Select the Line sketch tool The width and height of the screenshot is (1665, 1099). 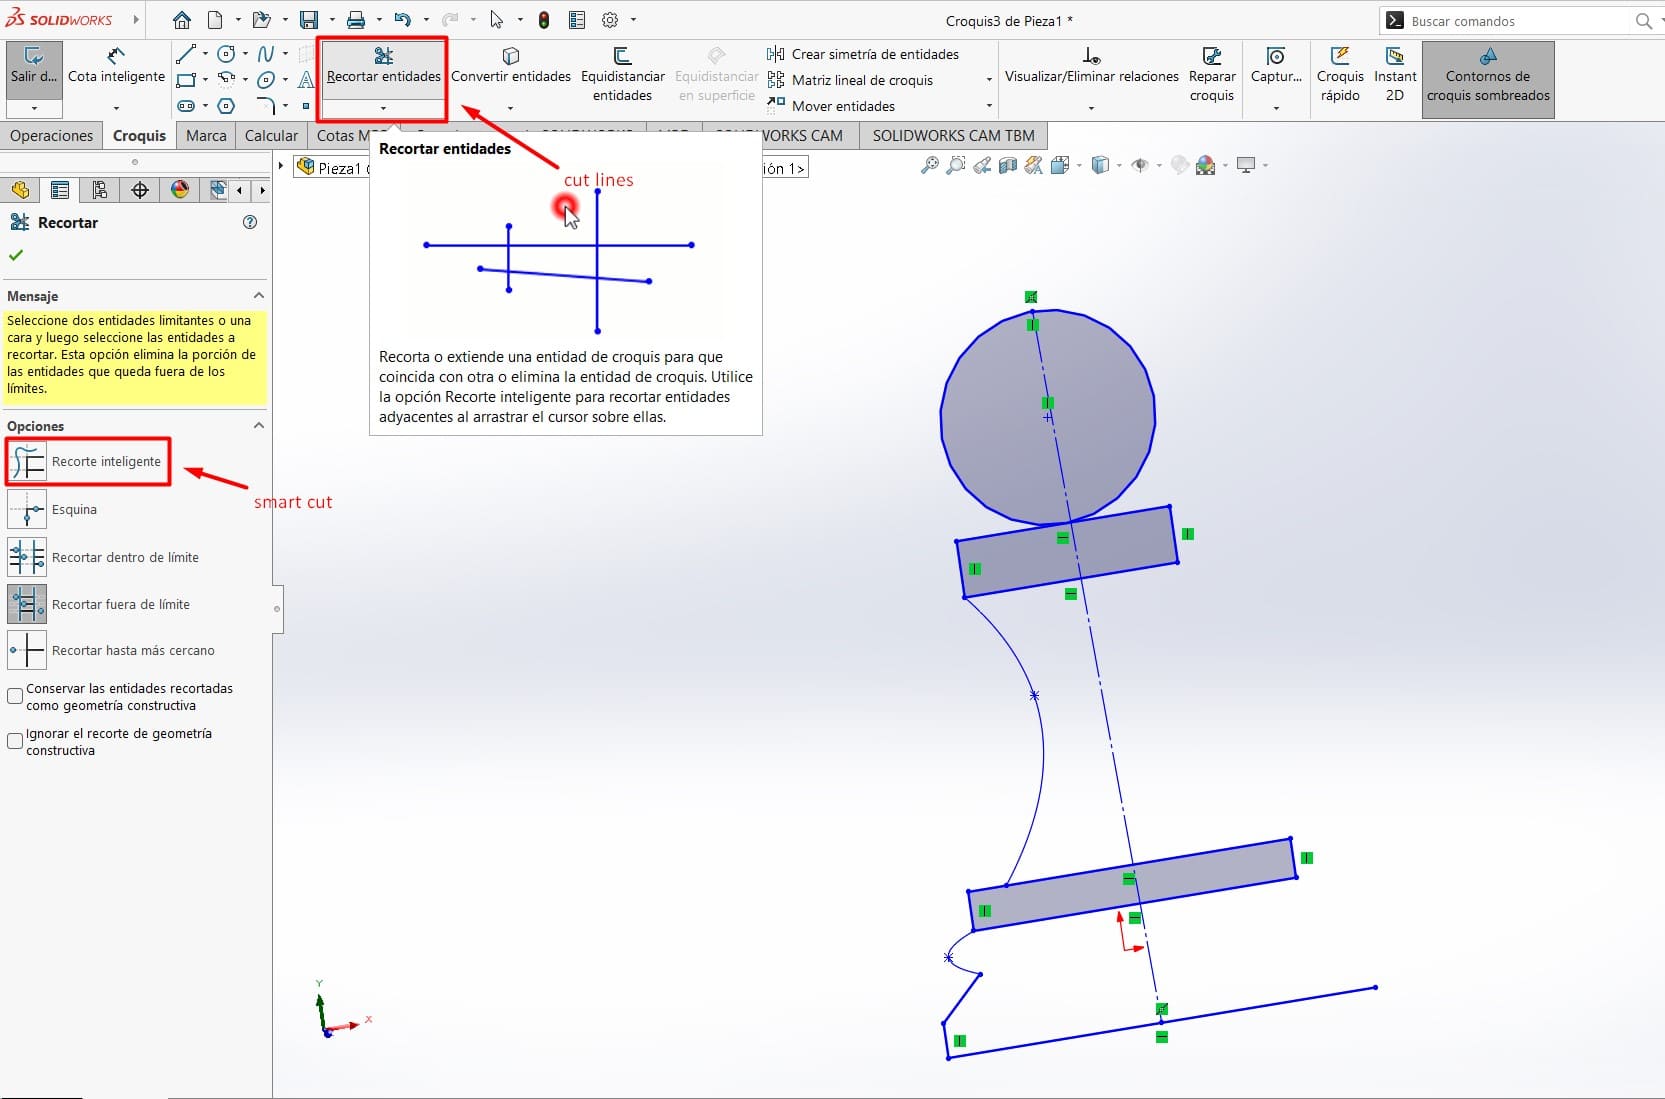pyautogui.click(x=185, y=54)
